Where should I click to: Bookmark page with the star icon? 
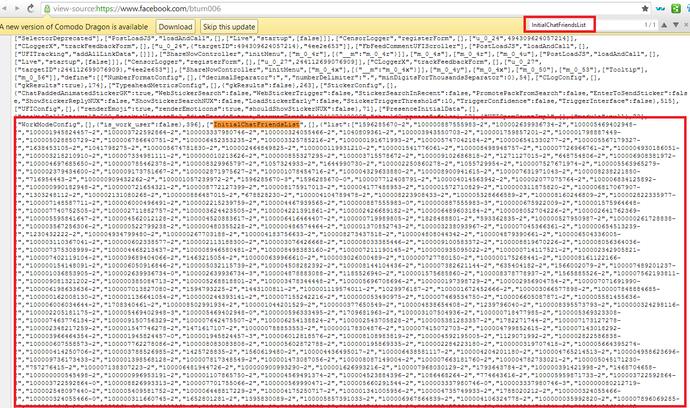coord(645,8)
